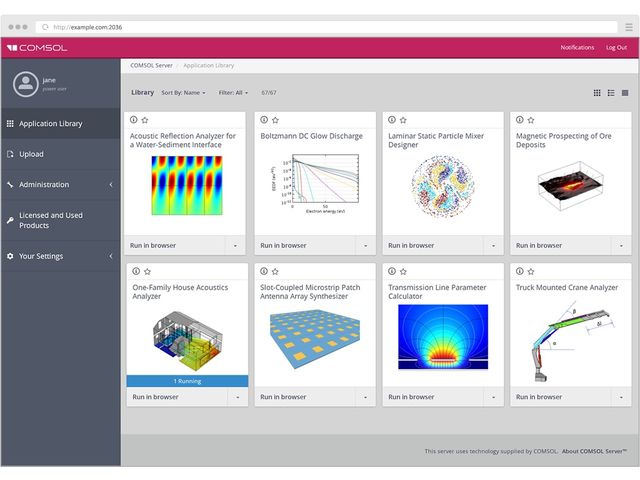The image size is (640, 480).
Task: Run Transmission Line Parameter Calculator in browser
Action: 411,397
